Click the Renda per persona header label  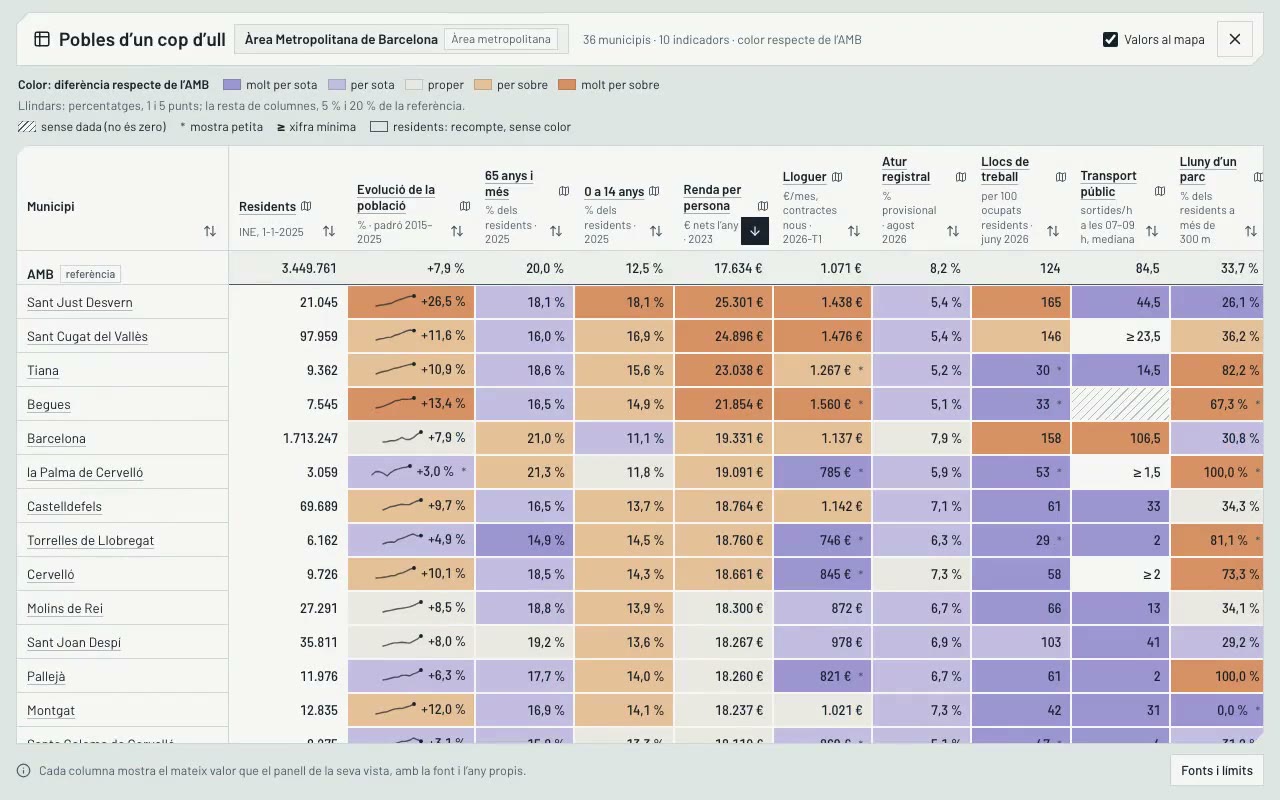coord(712,198)
